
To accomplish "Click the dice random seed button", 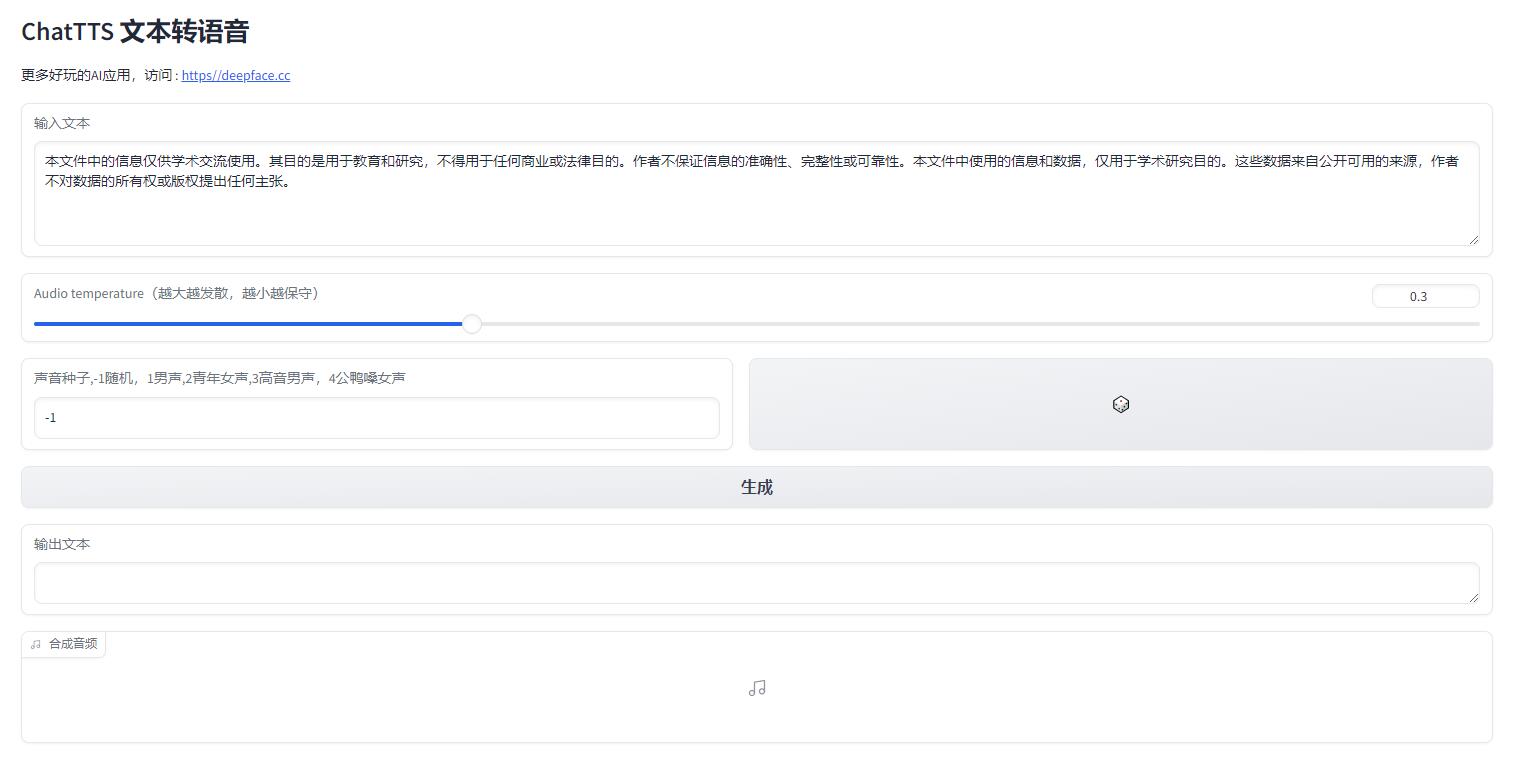I will [1120, 404].
